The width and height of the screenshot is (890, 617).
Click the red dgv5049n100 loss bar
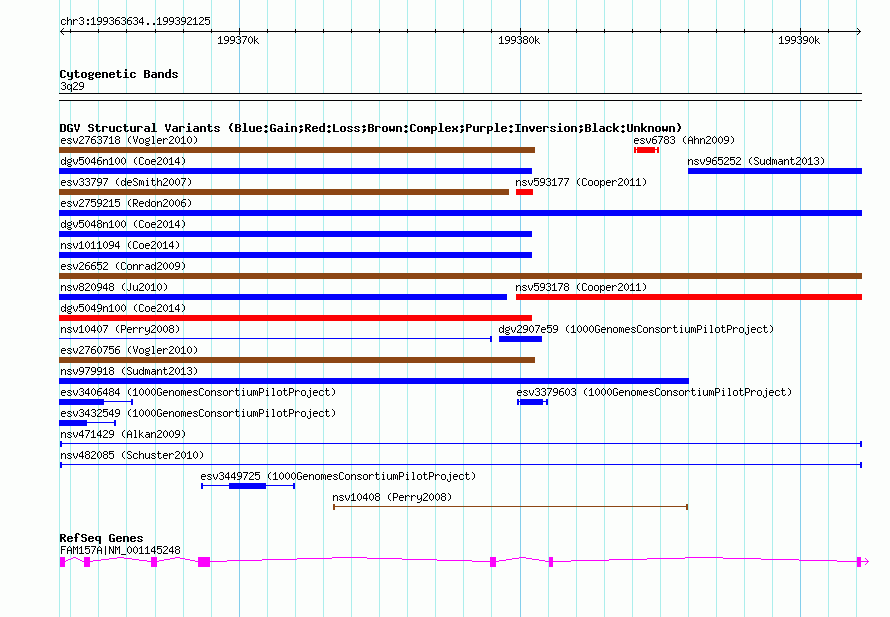coord(295,318)
